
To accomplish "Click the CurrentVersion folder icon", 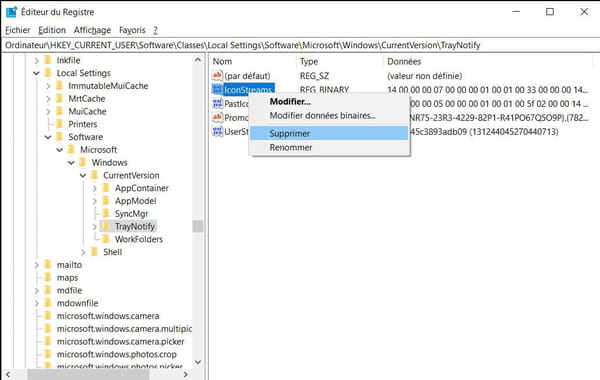I will tap(94, 175).
